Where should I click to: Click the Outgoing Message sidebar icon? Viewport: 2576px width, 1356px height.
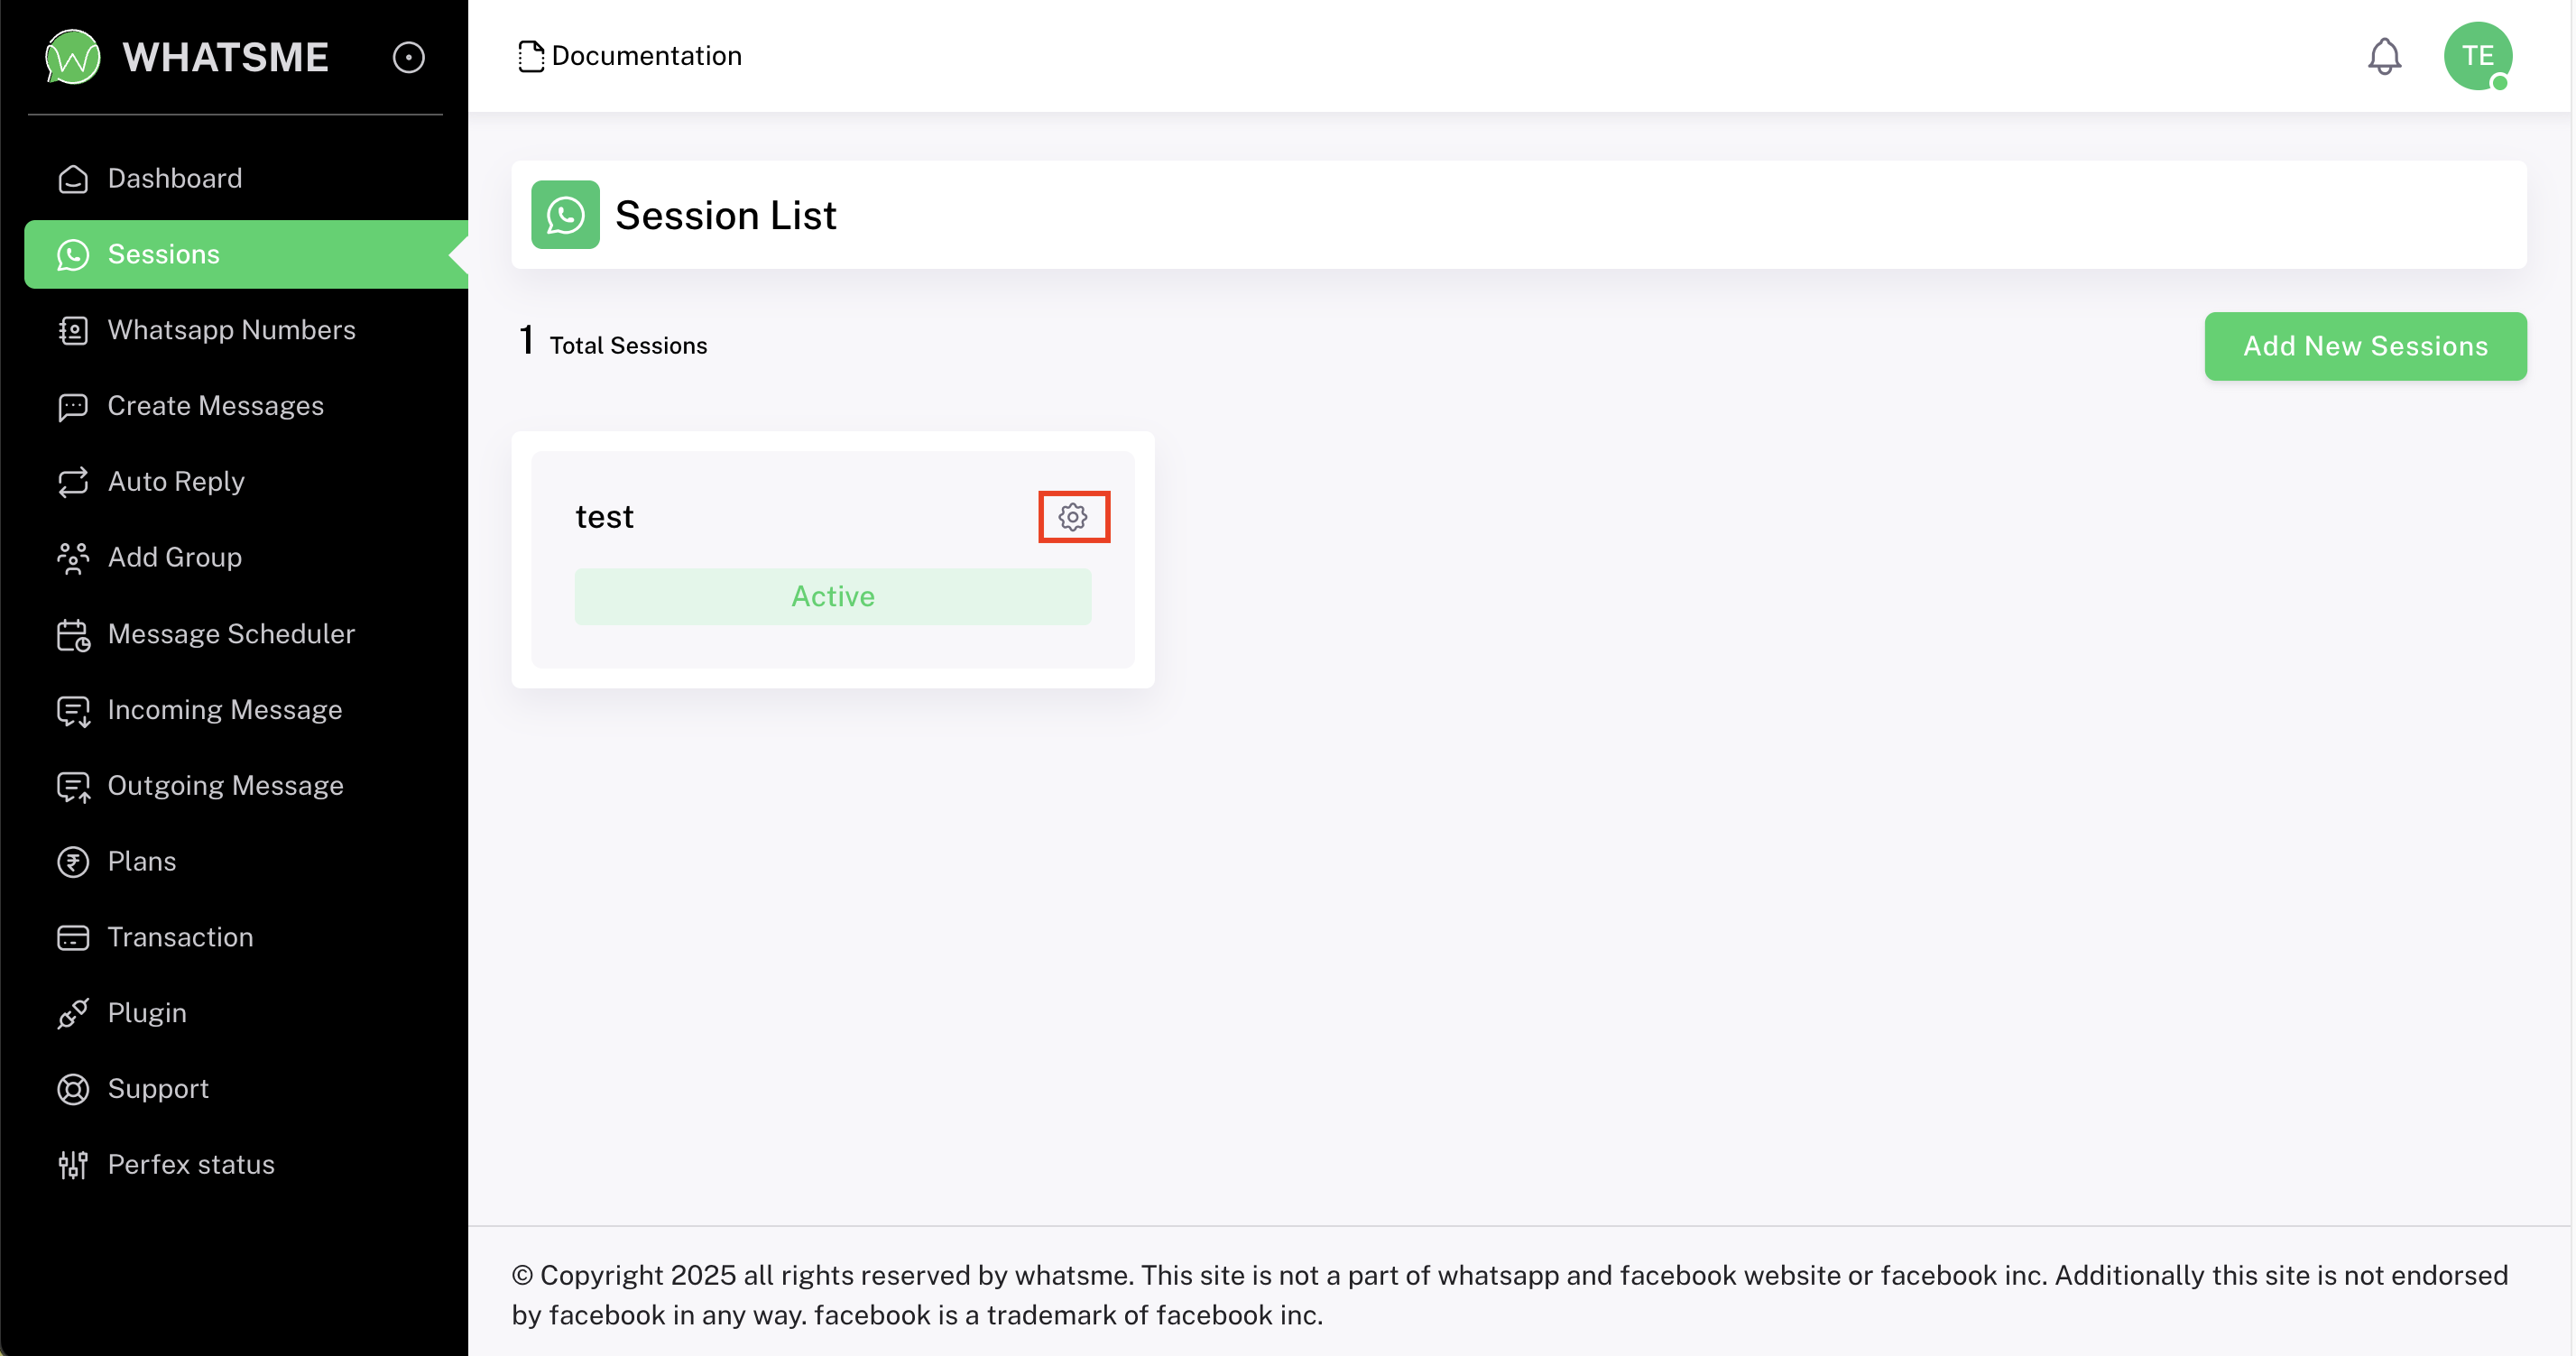tap(72, 786)
